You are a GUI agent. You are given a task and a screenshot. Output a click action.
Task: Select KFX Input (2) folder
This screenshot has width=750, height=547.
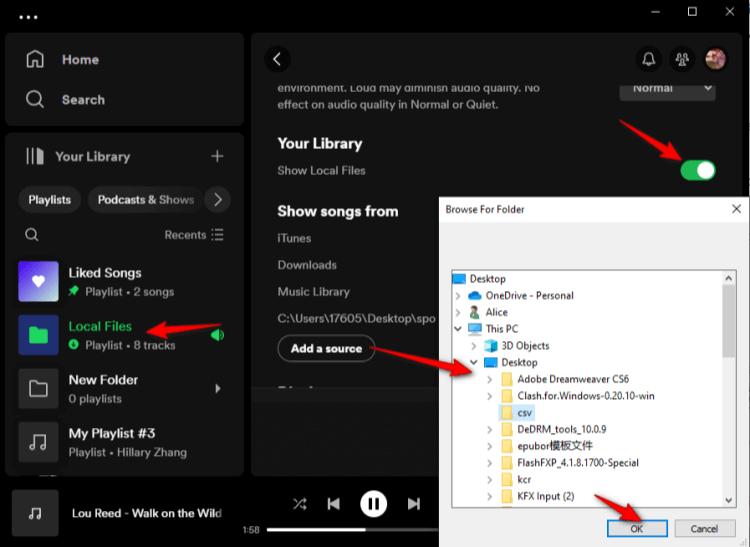pyautogui.click(x=545, y=496)
